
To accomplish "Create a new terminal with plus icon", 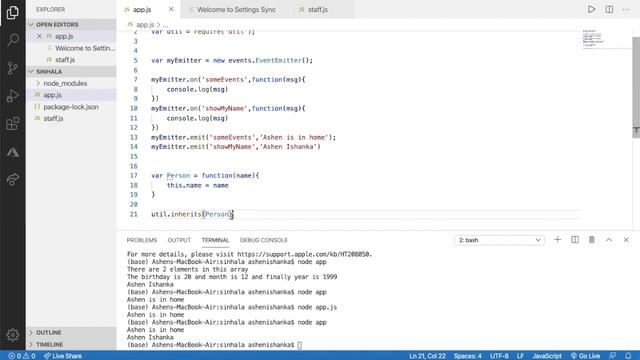I will pos(558,240).
